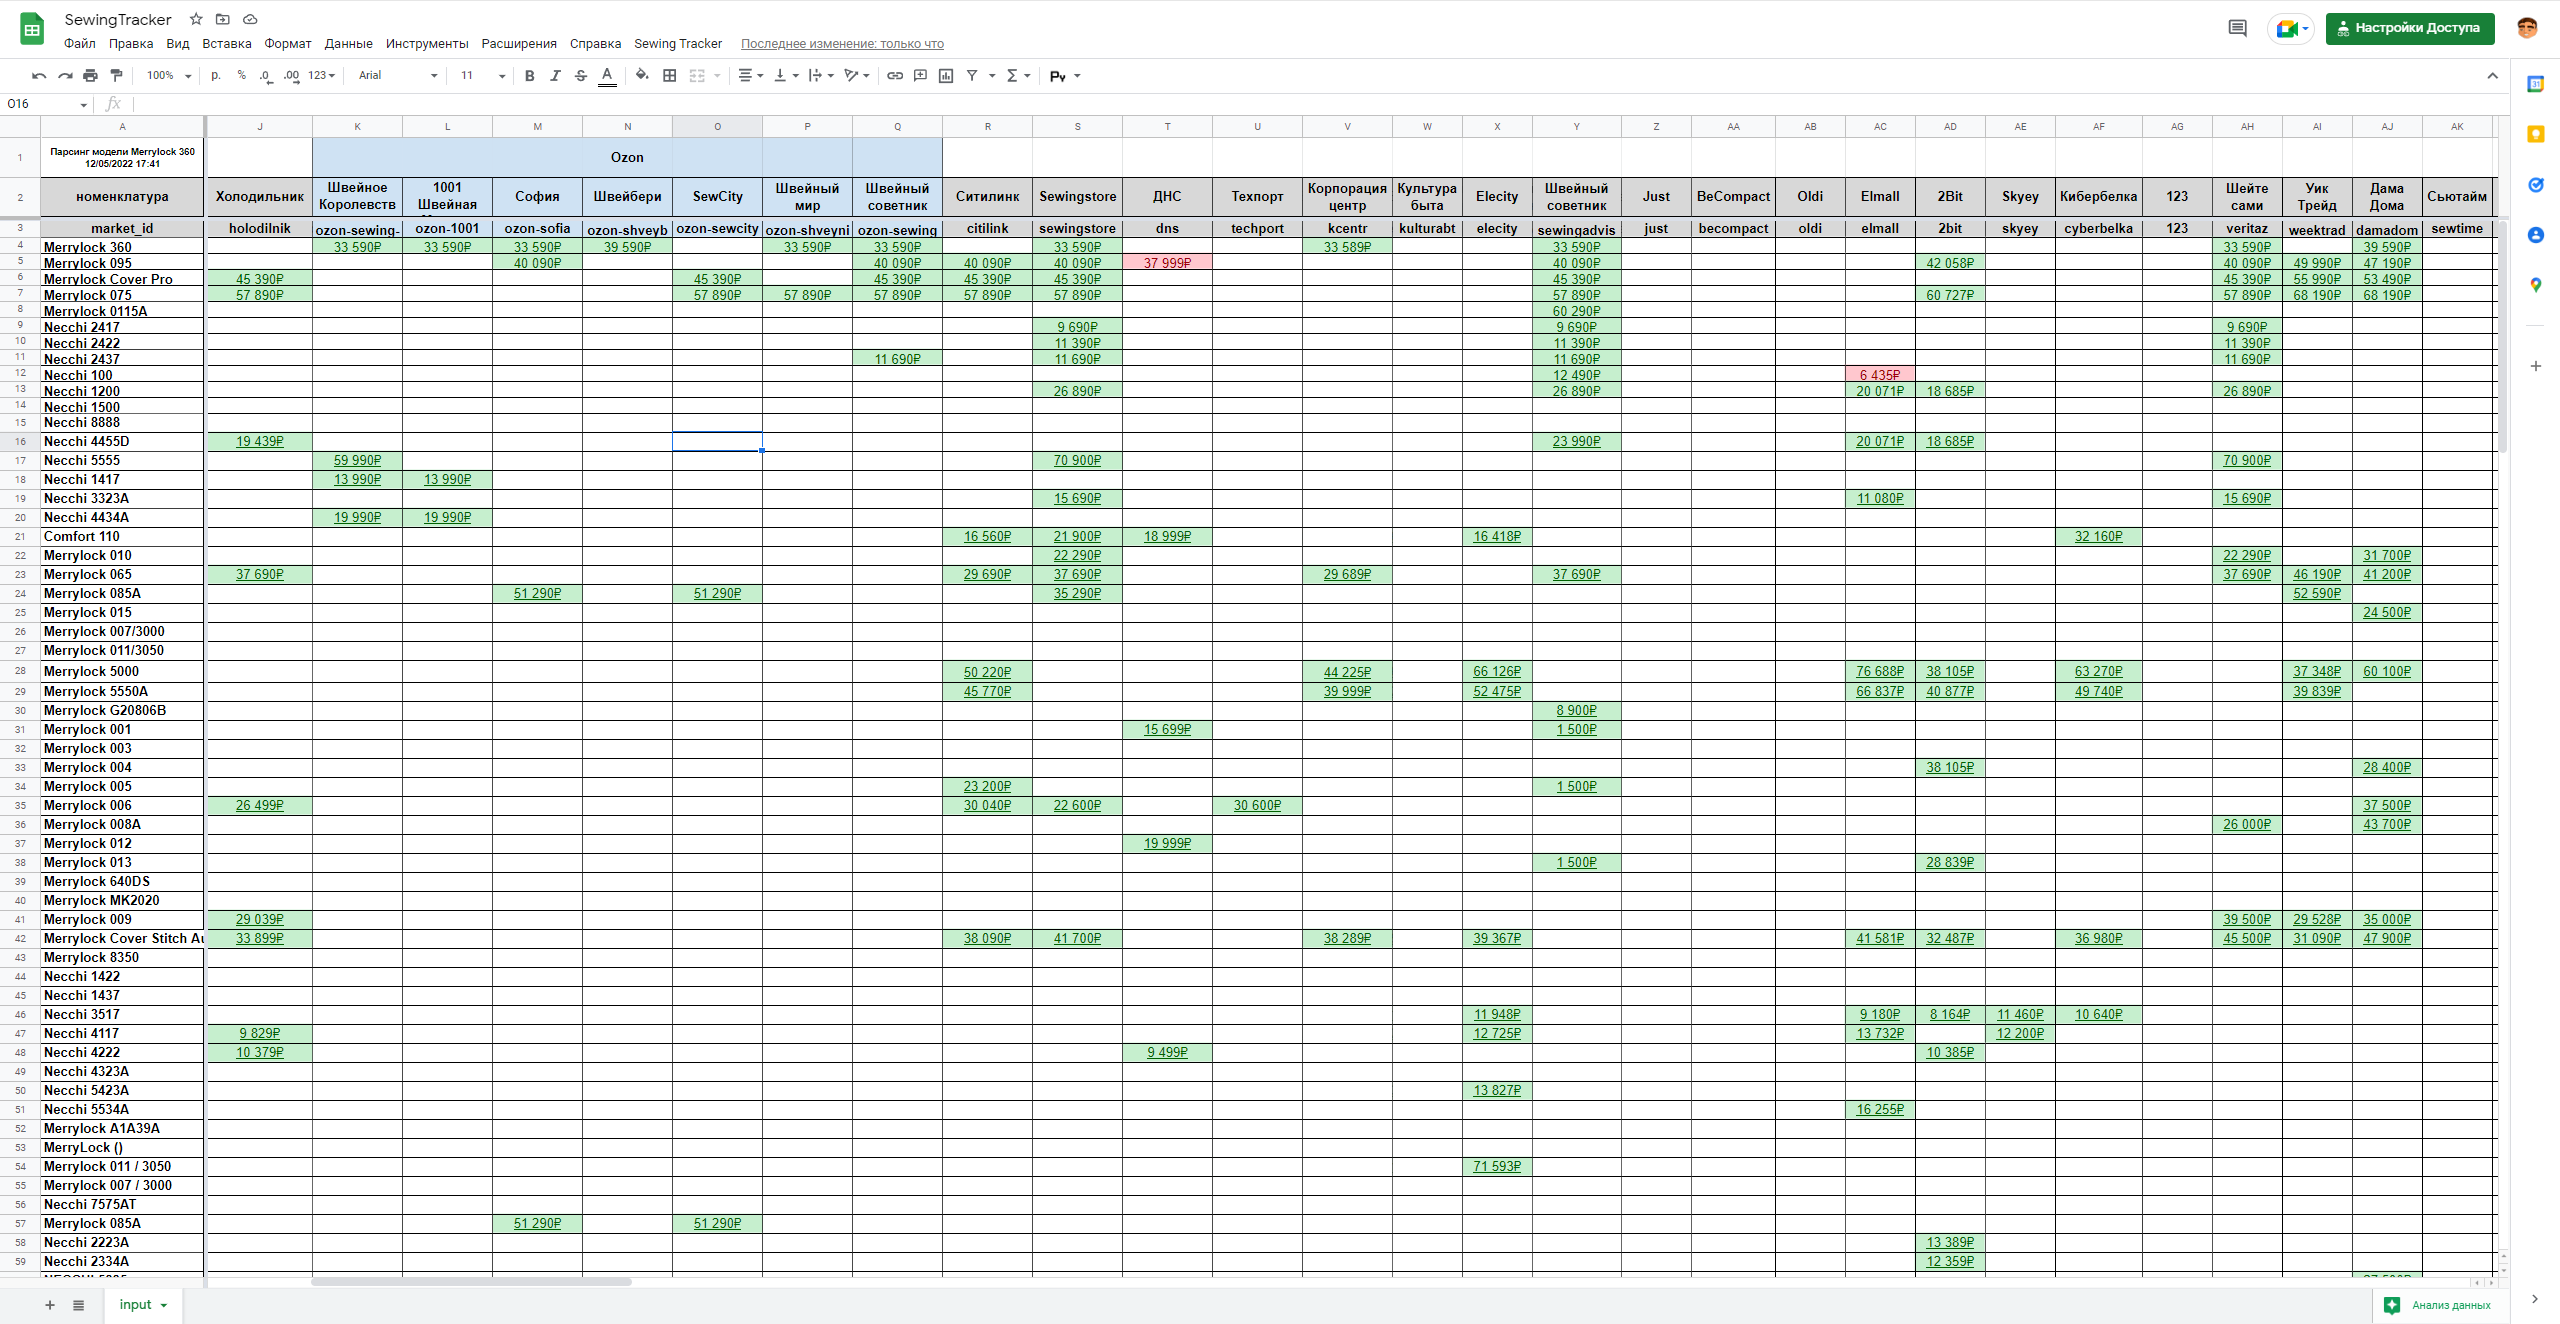Click the Настройки Доступа share button
The image size is (2560, 1324).
(x=2409, y=28)
